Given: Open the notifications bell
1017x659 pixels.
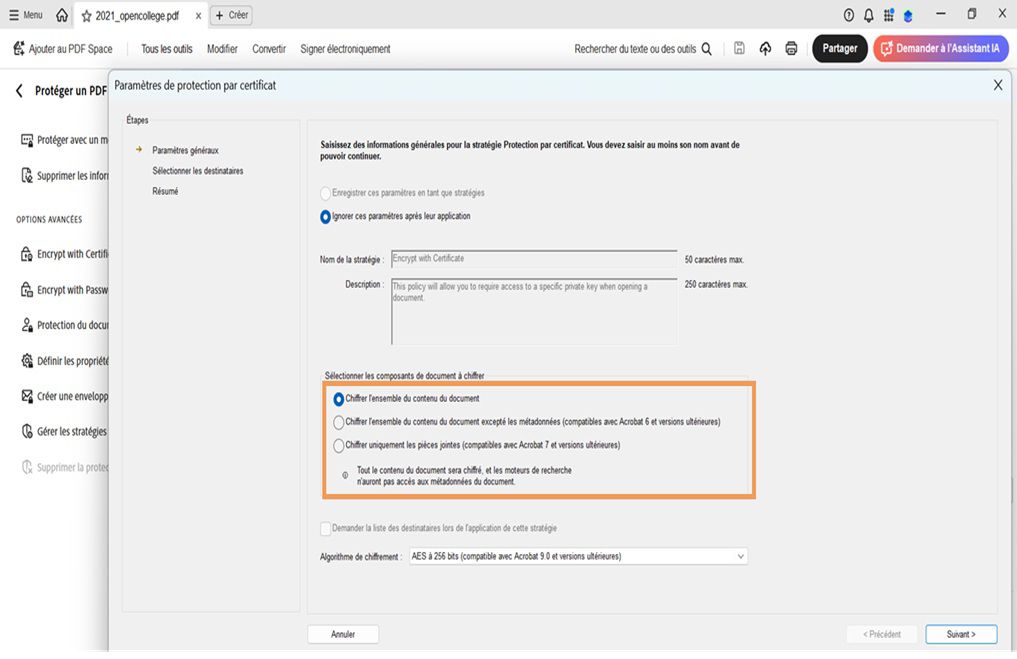Looking at the screenshot, I should [x=868, y=16].
